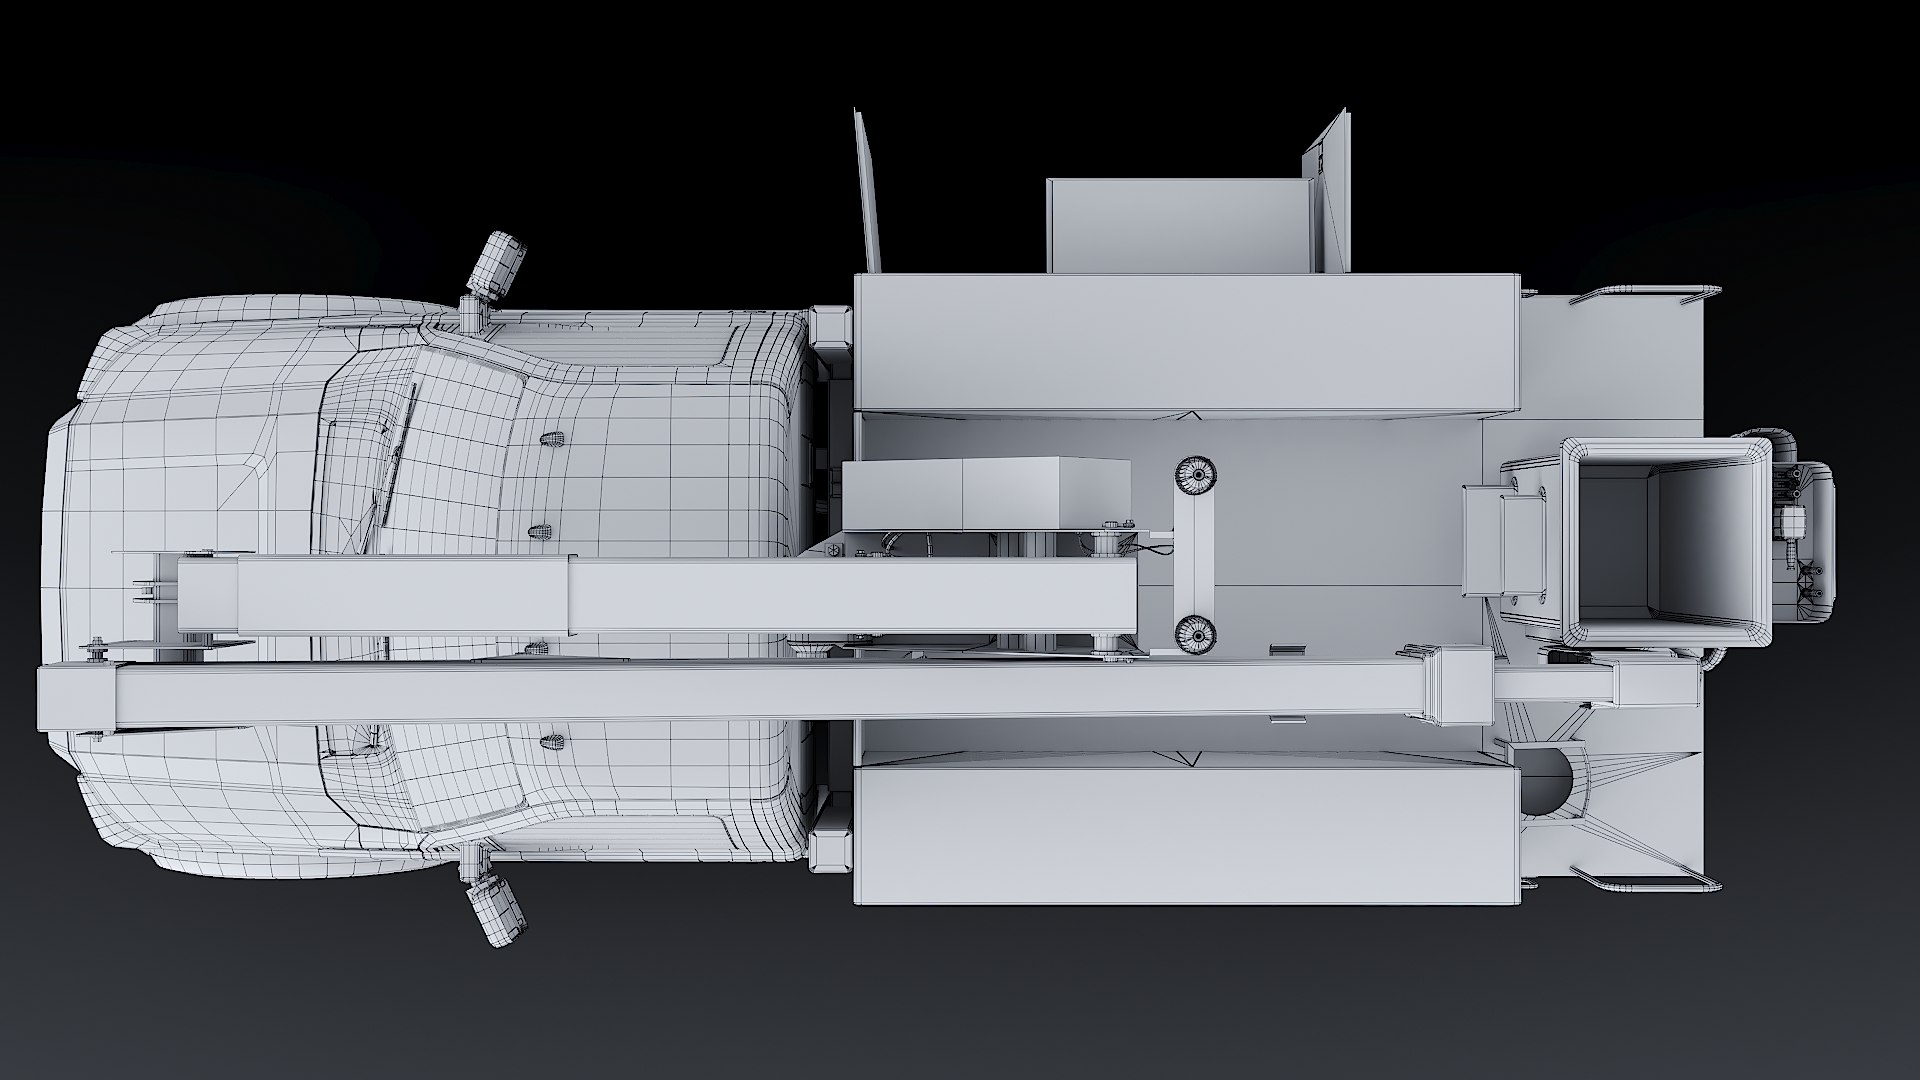The width and height of the screenshot is (1920, 1080).
Task: Click the central box behind the cab
Action: [x=985, y=495]
